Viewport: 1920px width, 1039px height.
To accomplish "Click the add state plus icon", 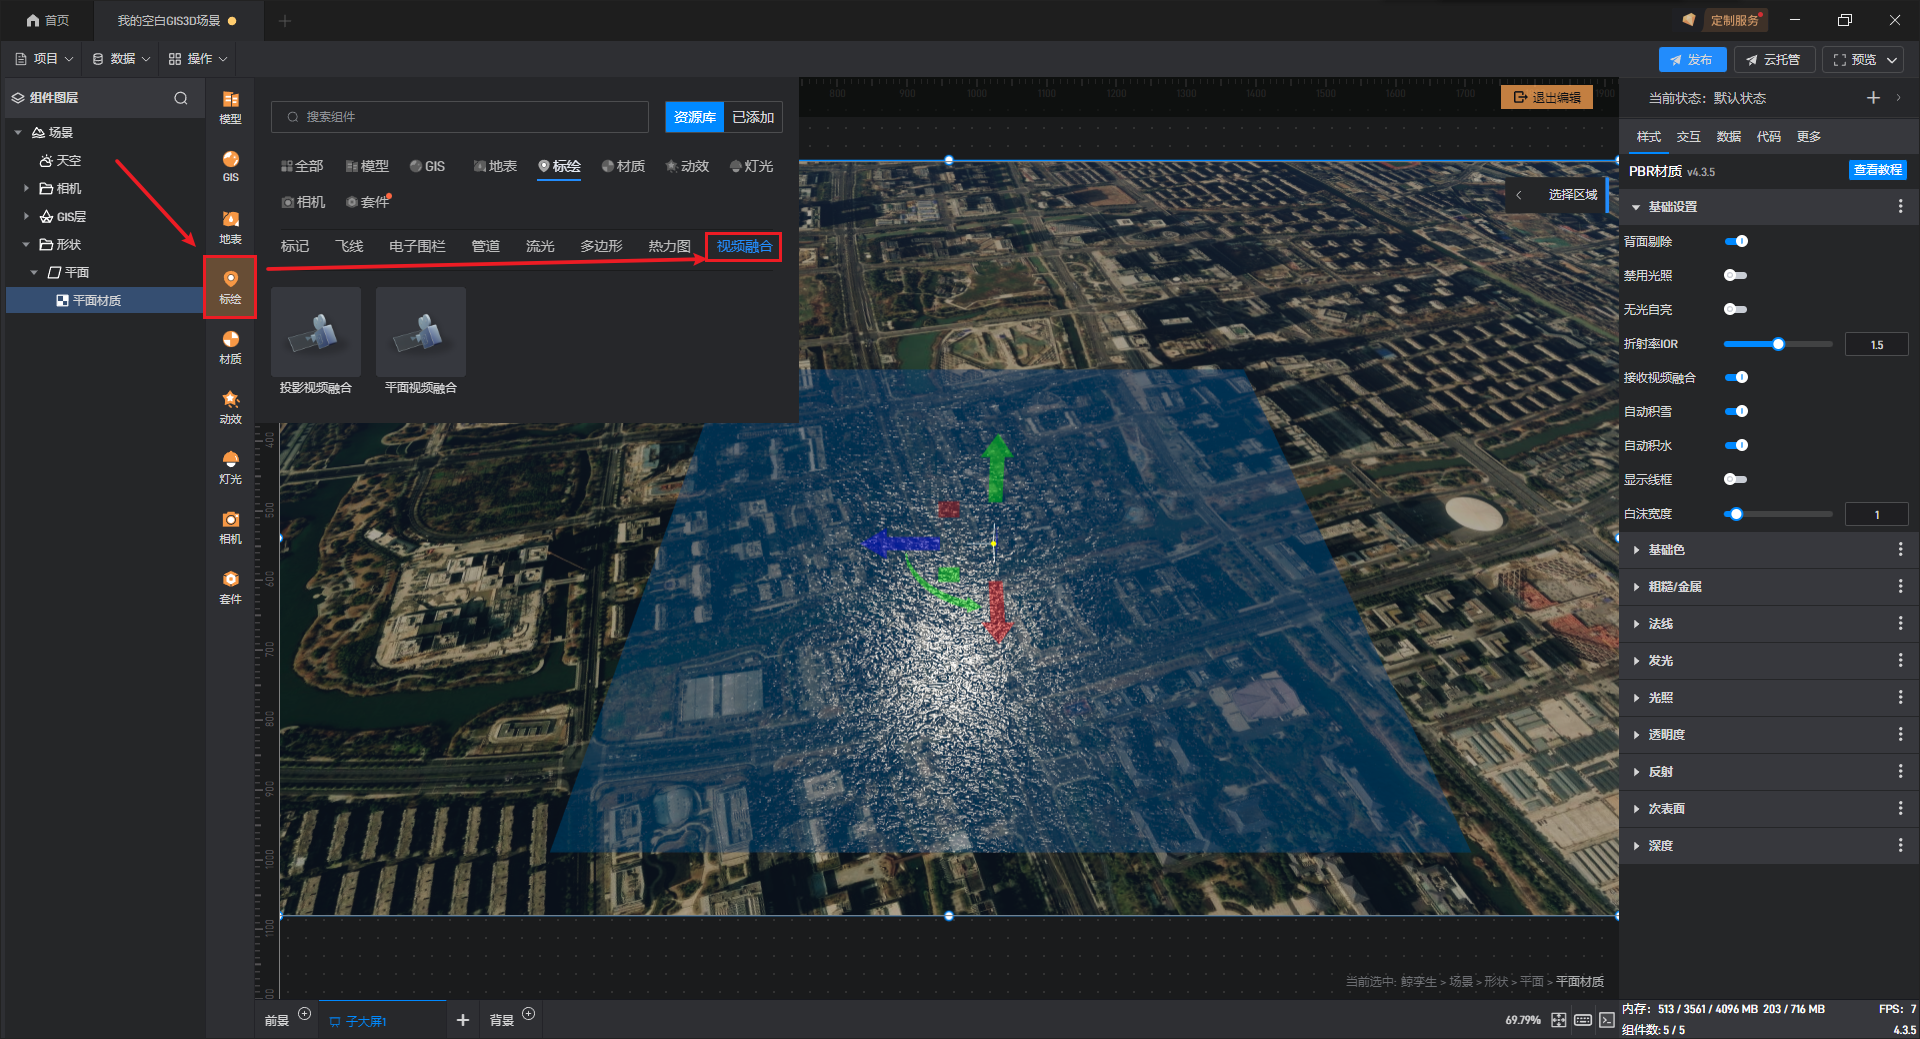I will [x=1873, y=98].
